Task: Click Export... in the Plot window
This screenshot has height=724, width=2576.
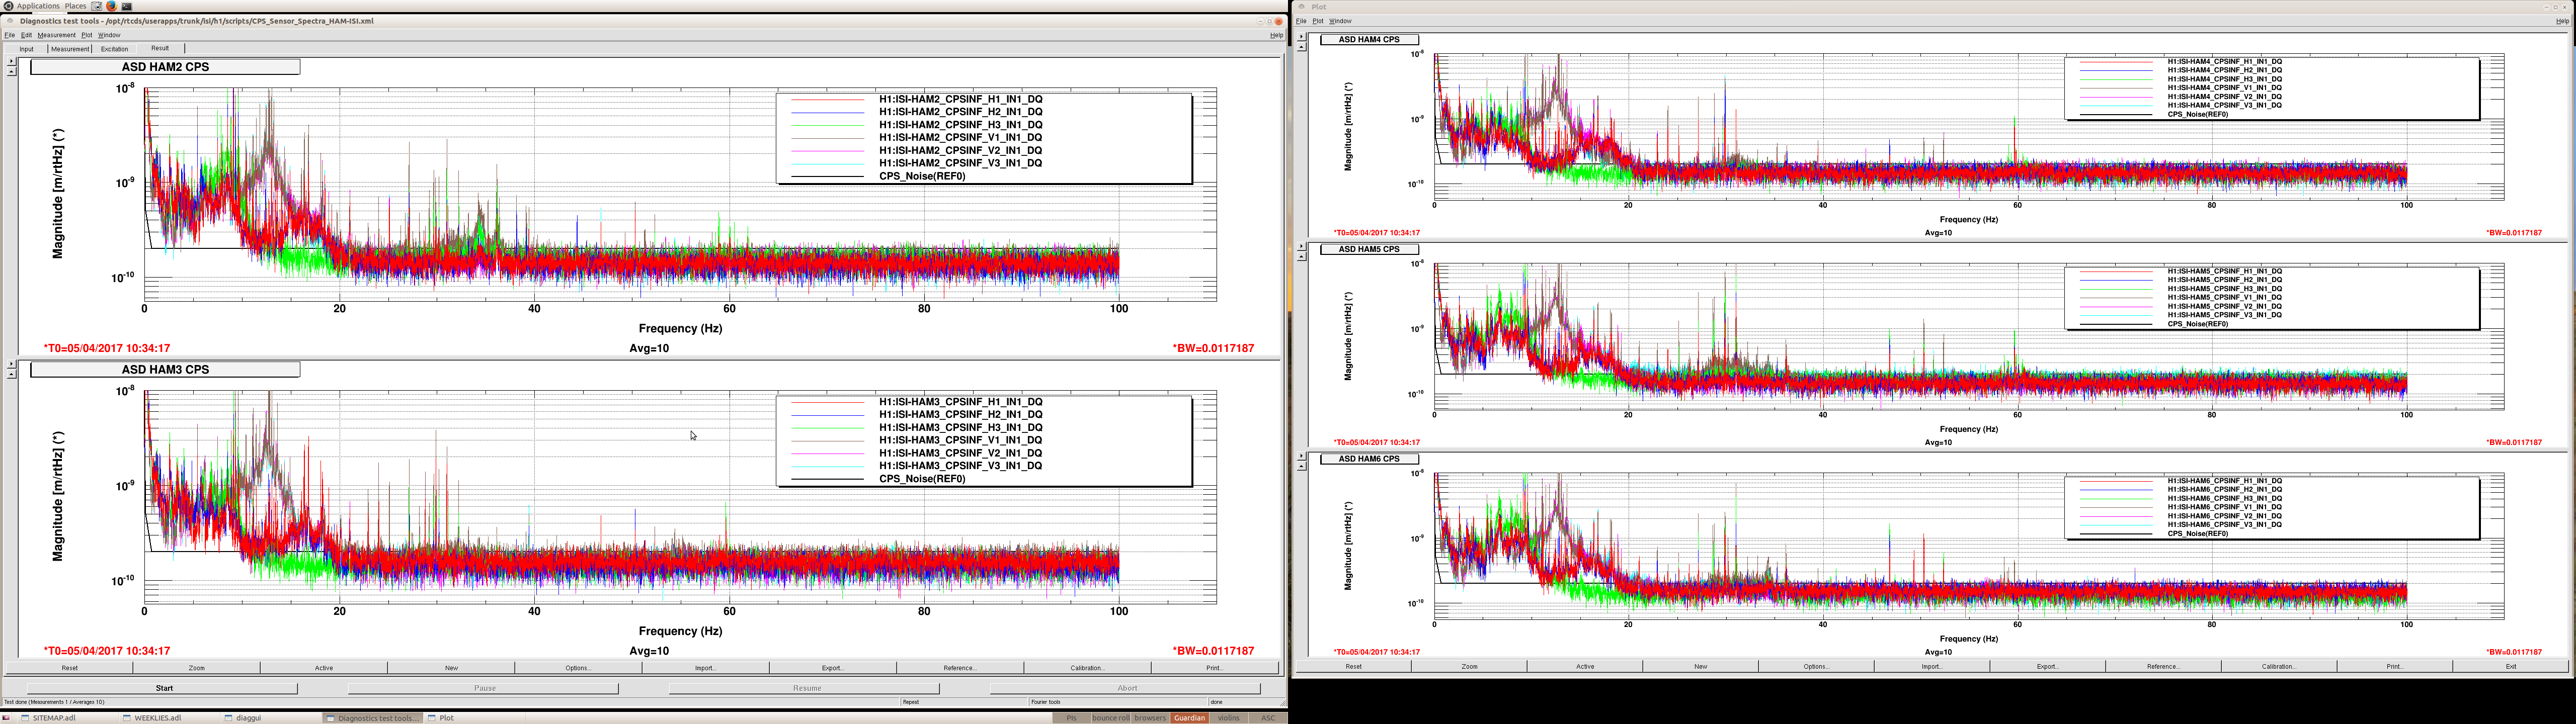Action: (2048, 666)
